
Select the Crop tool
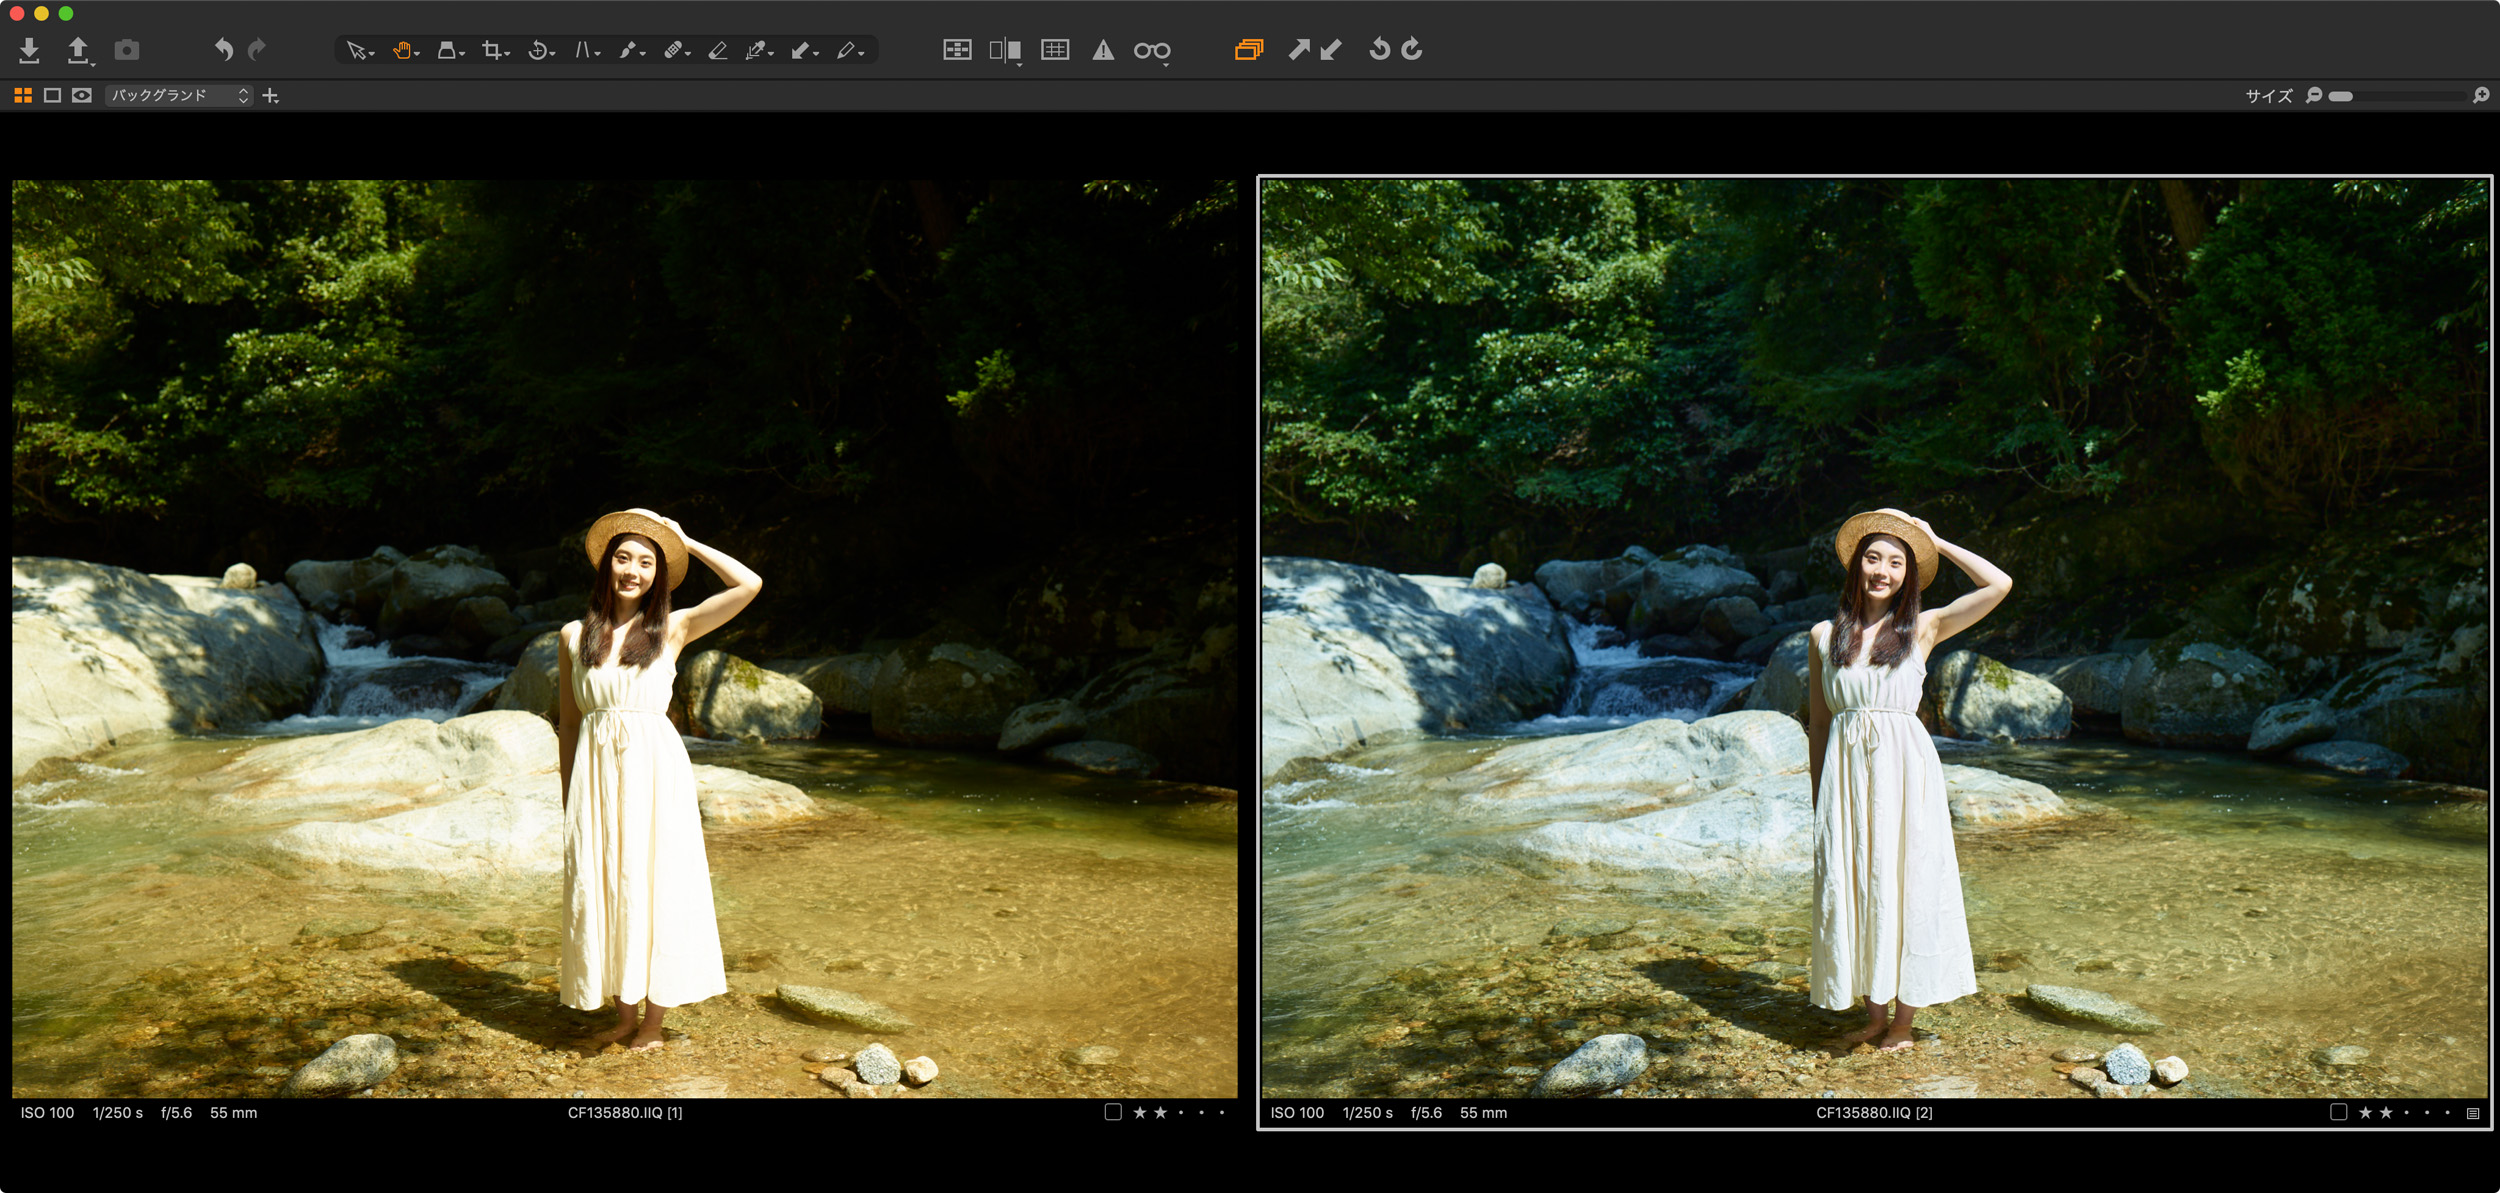(x=491, y=50)
